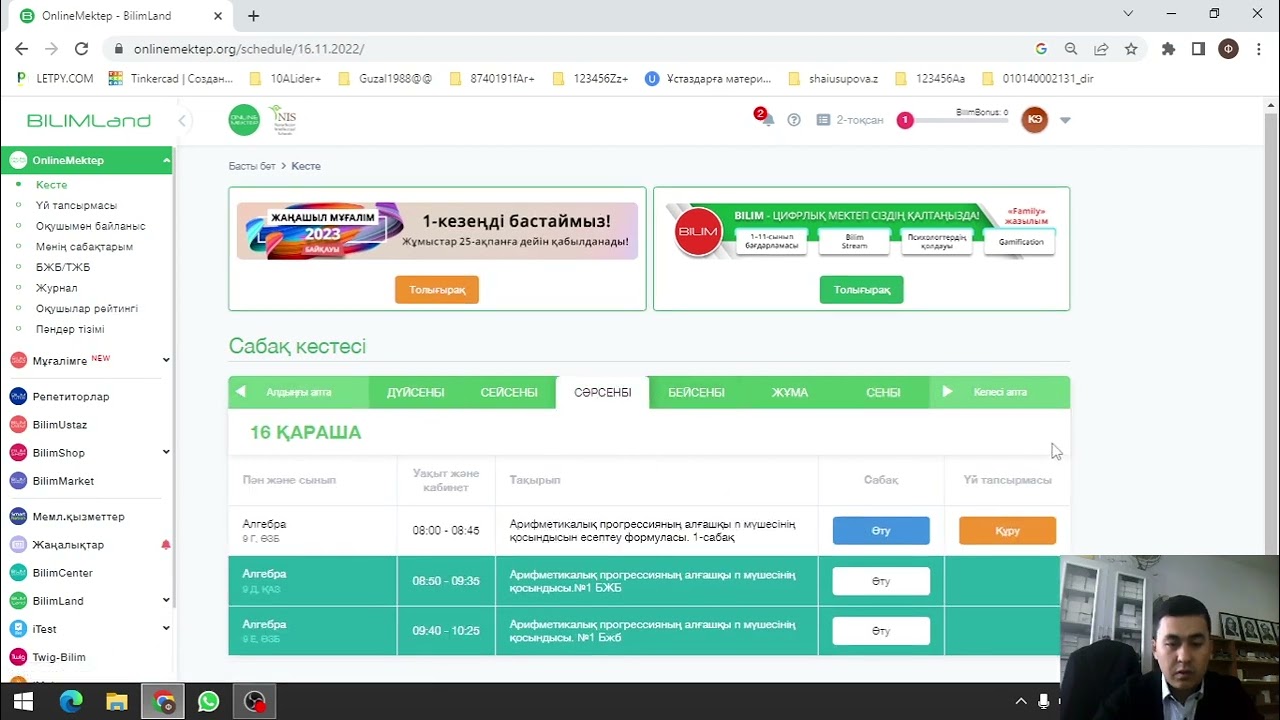Expand the BilimLand sidebar section
The height and width of the screenshot is (720, 1280).
pyautogui.click(x=166, y=600)
